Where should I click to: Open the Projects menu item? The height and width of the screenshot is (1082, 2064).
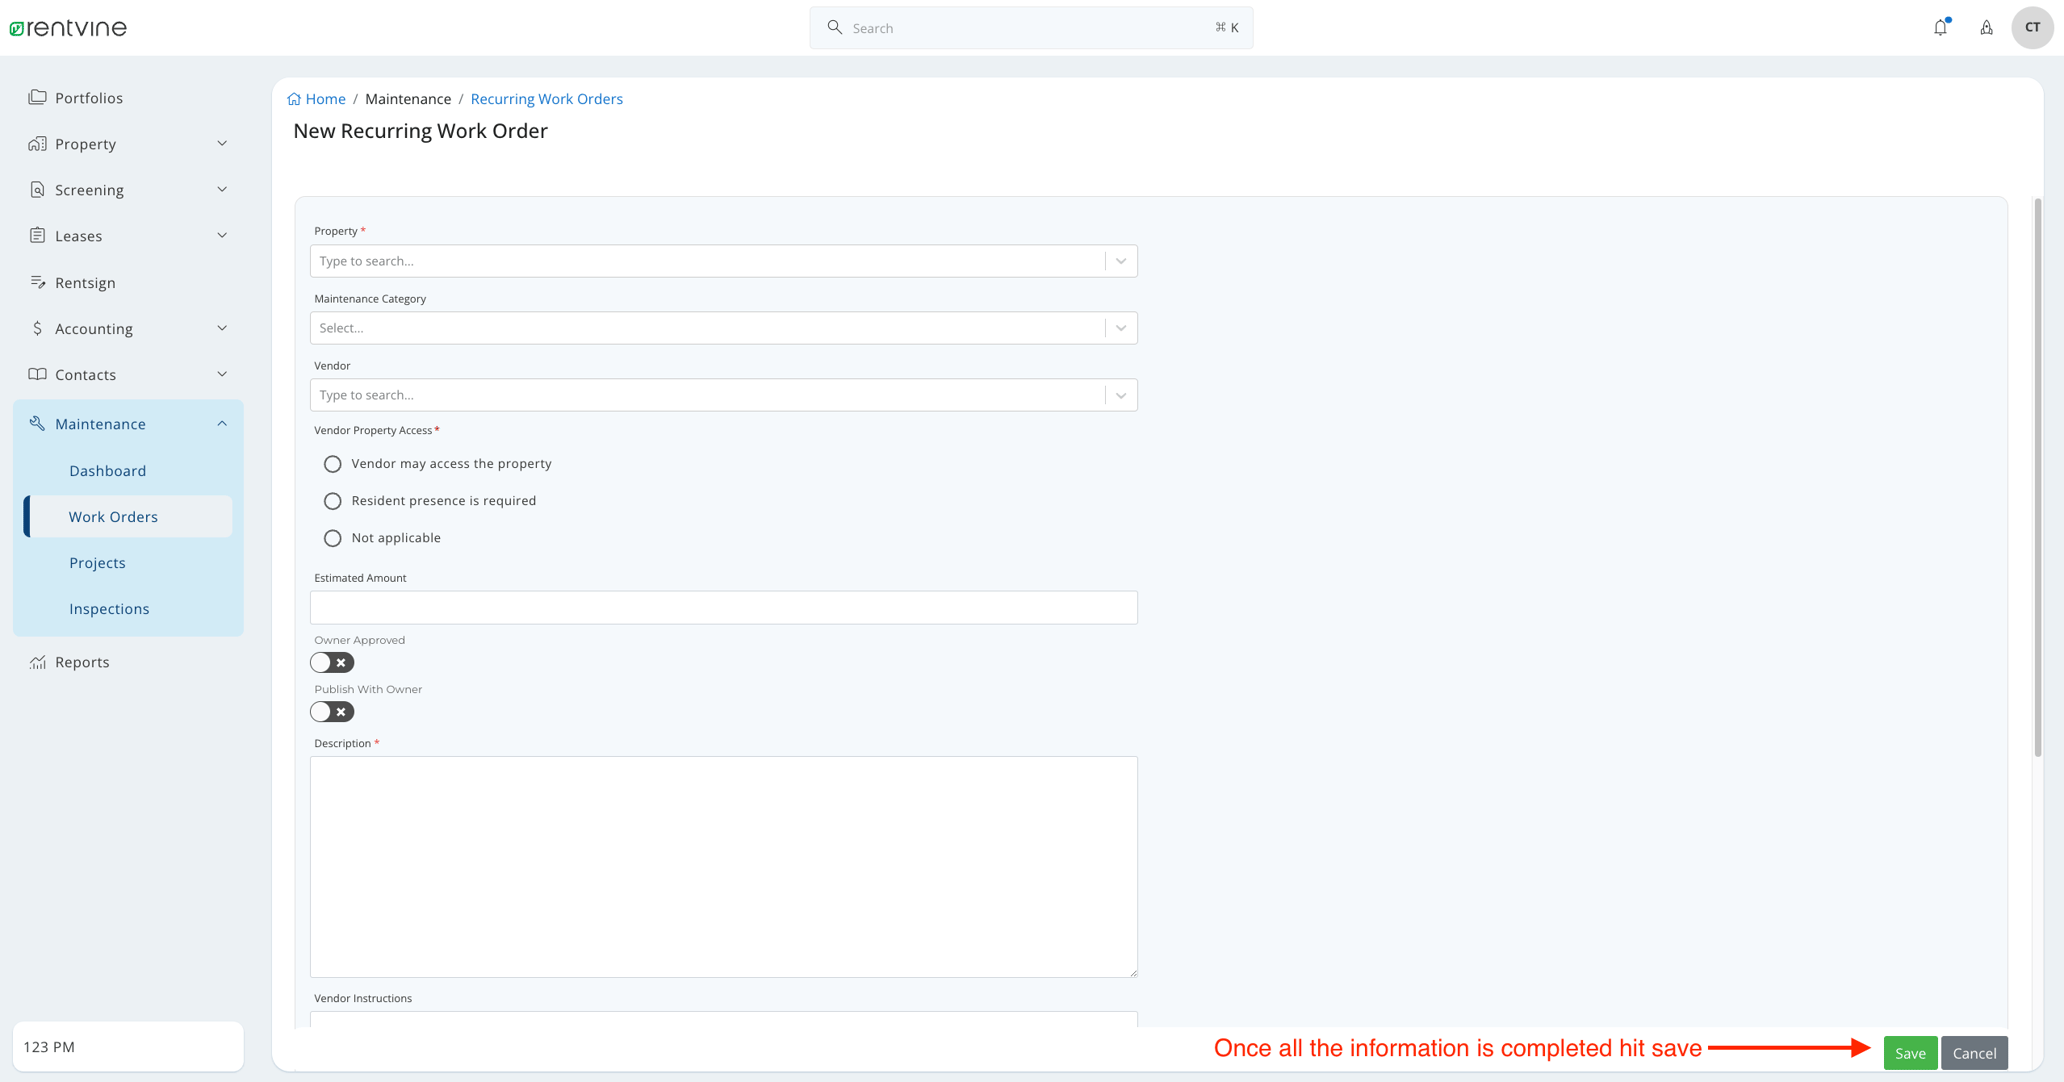[97, 562]
